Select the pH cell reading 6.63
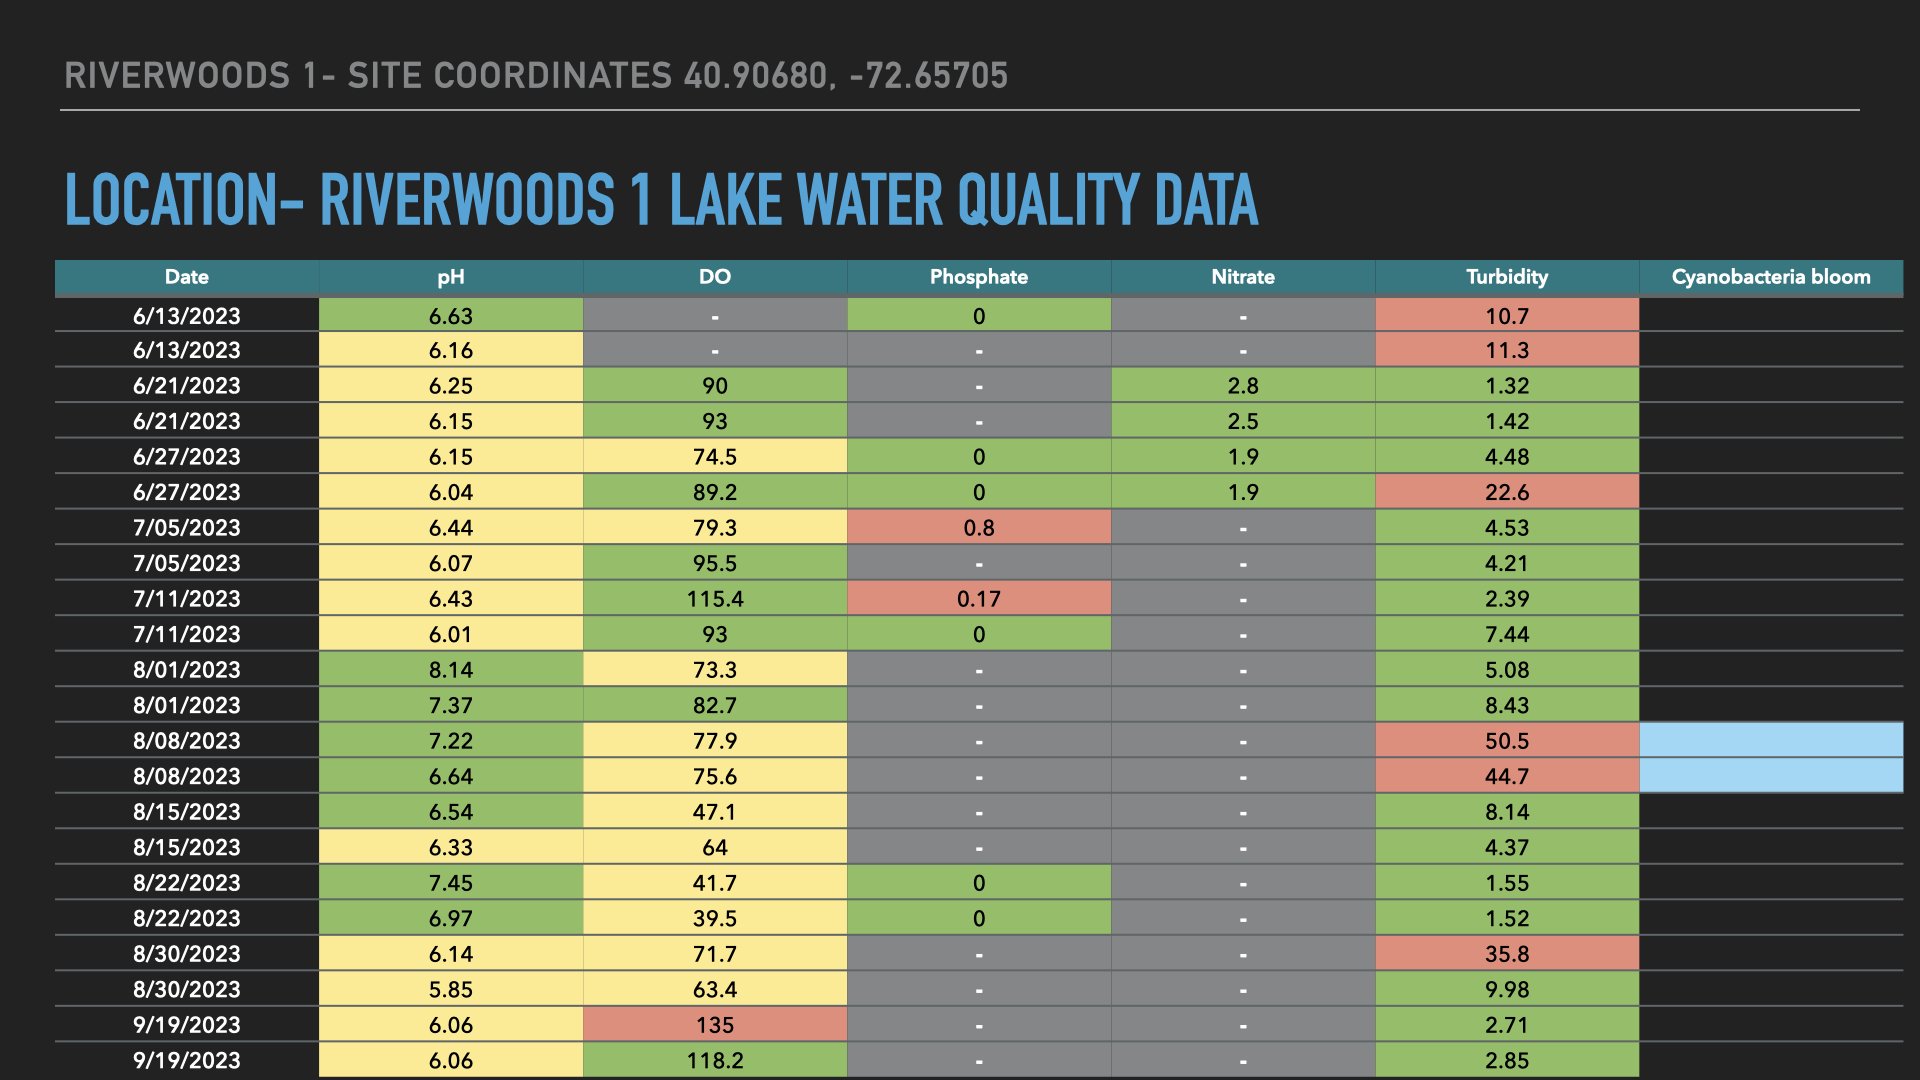1920x1080 pixels. pyautogui.click(x=451, y=315)
